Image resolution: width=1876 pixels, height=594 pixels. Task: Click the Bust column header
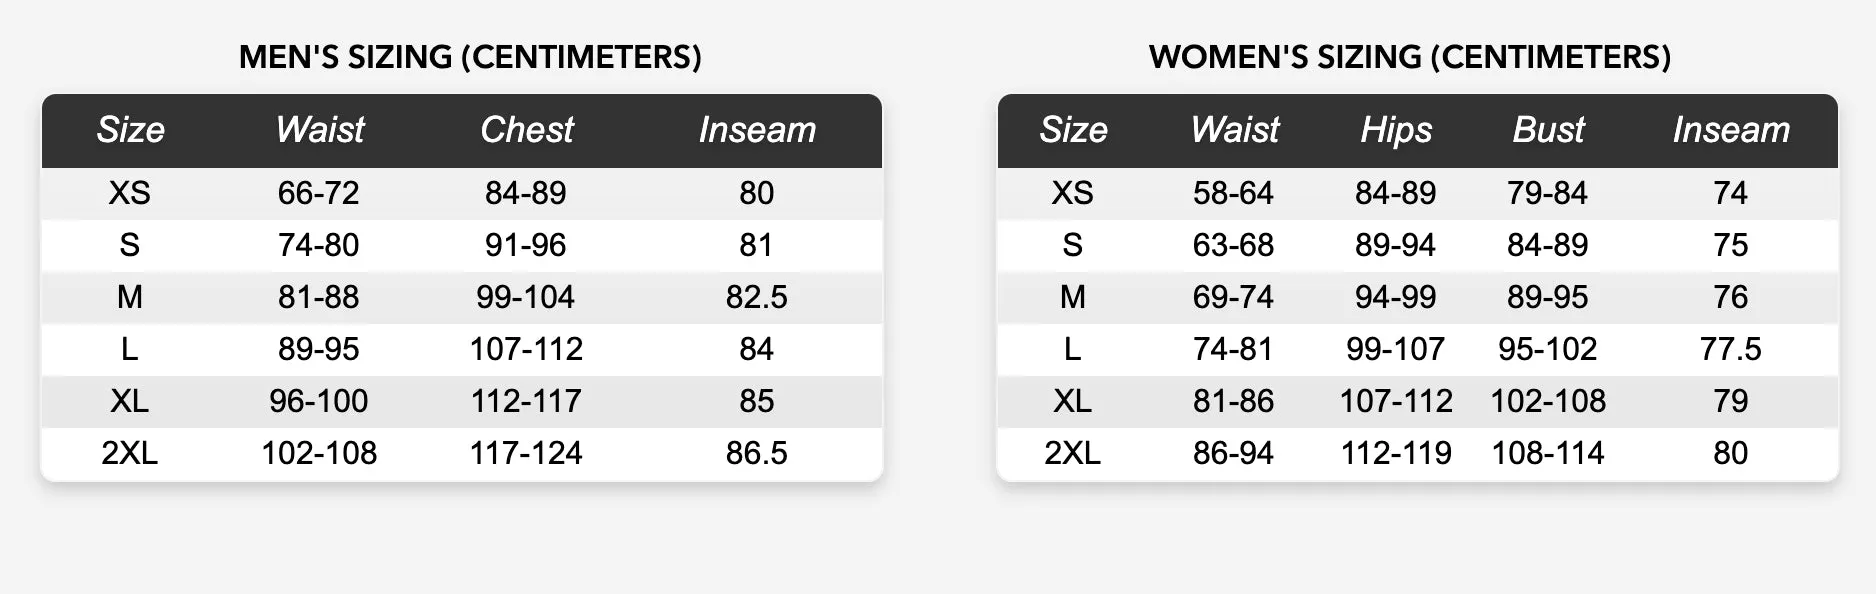pos(1548,130)
